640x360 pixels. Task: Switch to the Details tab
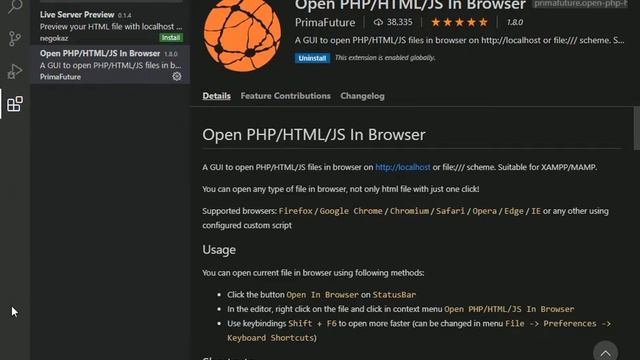coord(216,96)
